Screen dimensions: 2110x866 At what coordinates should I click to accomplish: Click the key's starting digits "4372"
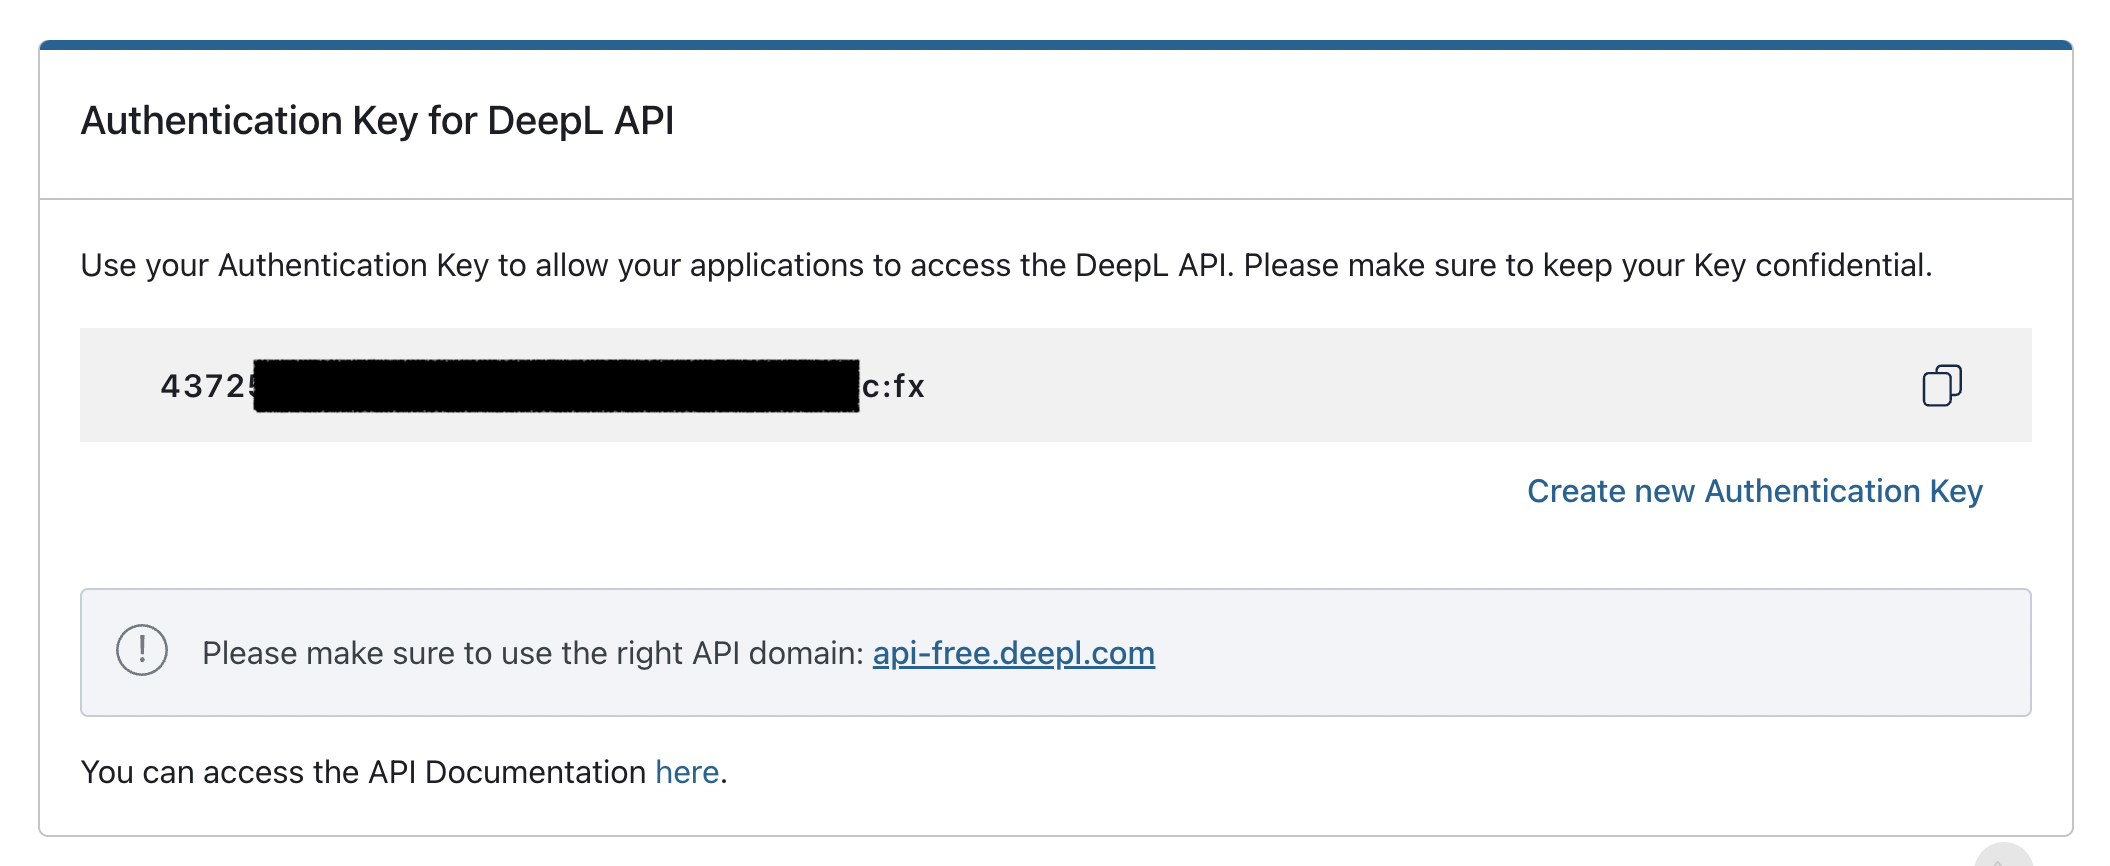(200, 386)
